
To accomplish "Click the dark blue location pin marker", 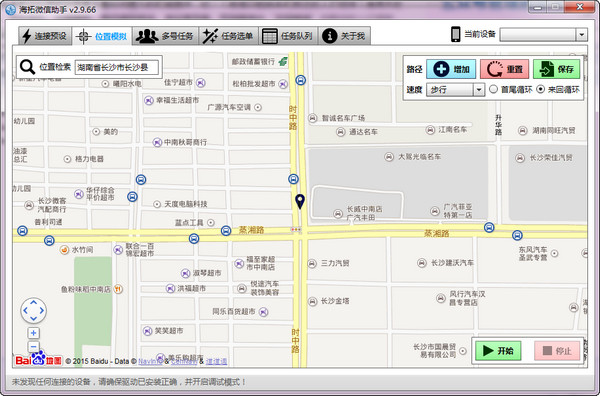I will pyautogui.click(x=300, y=201).
